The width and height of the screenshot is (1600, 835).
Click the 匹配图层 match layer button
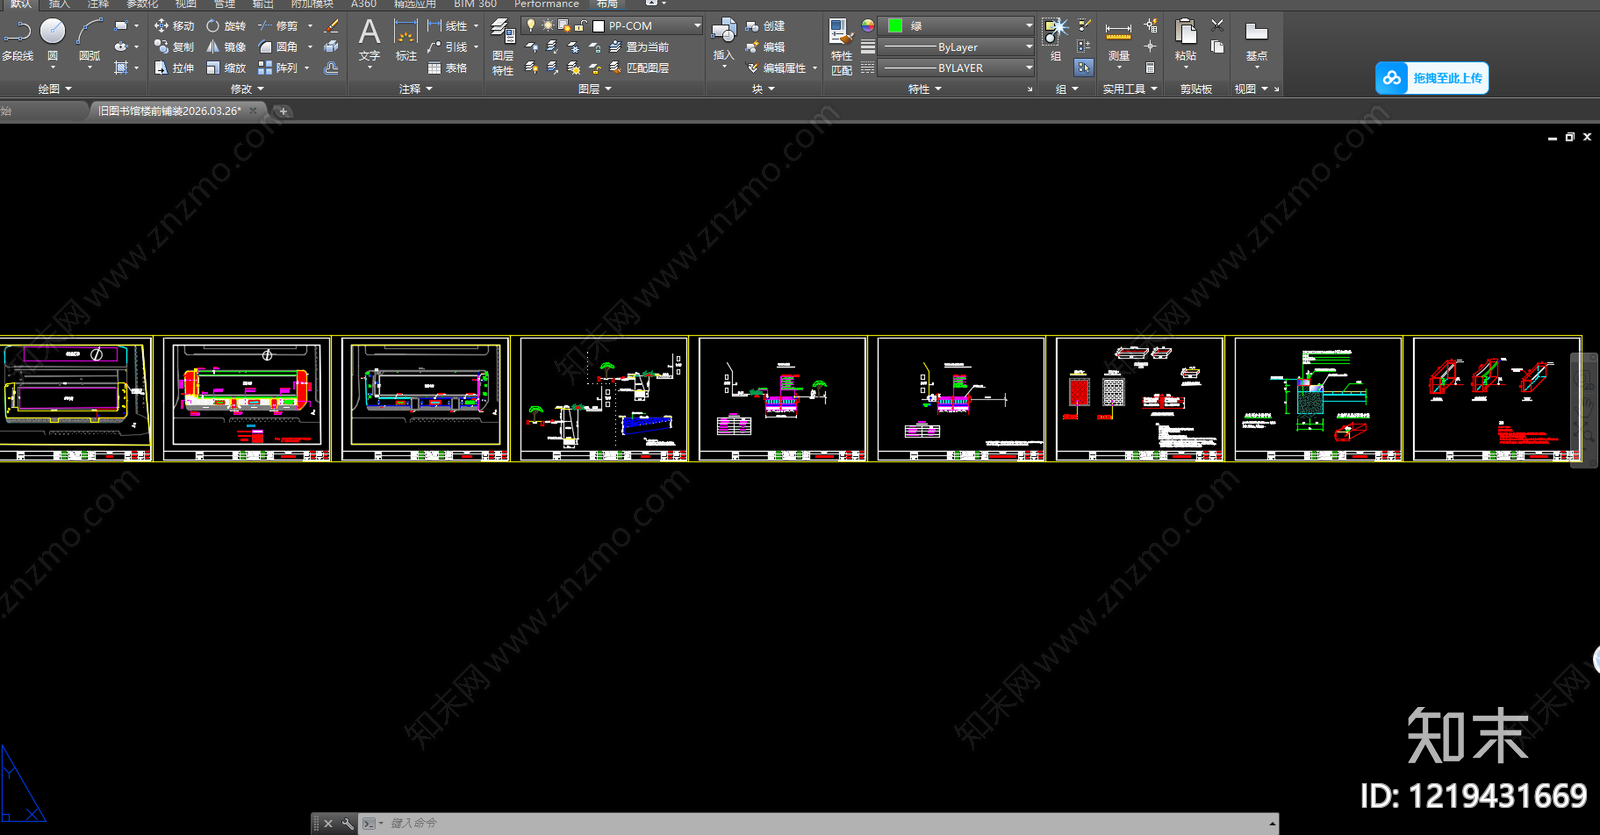pos(638,68)
